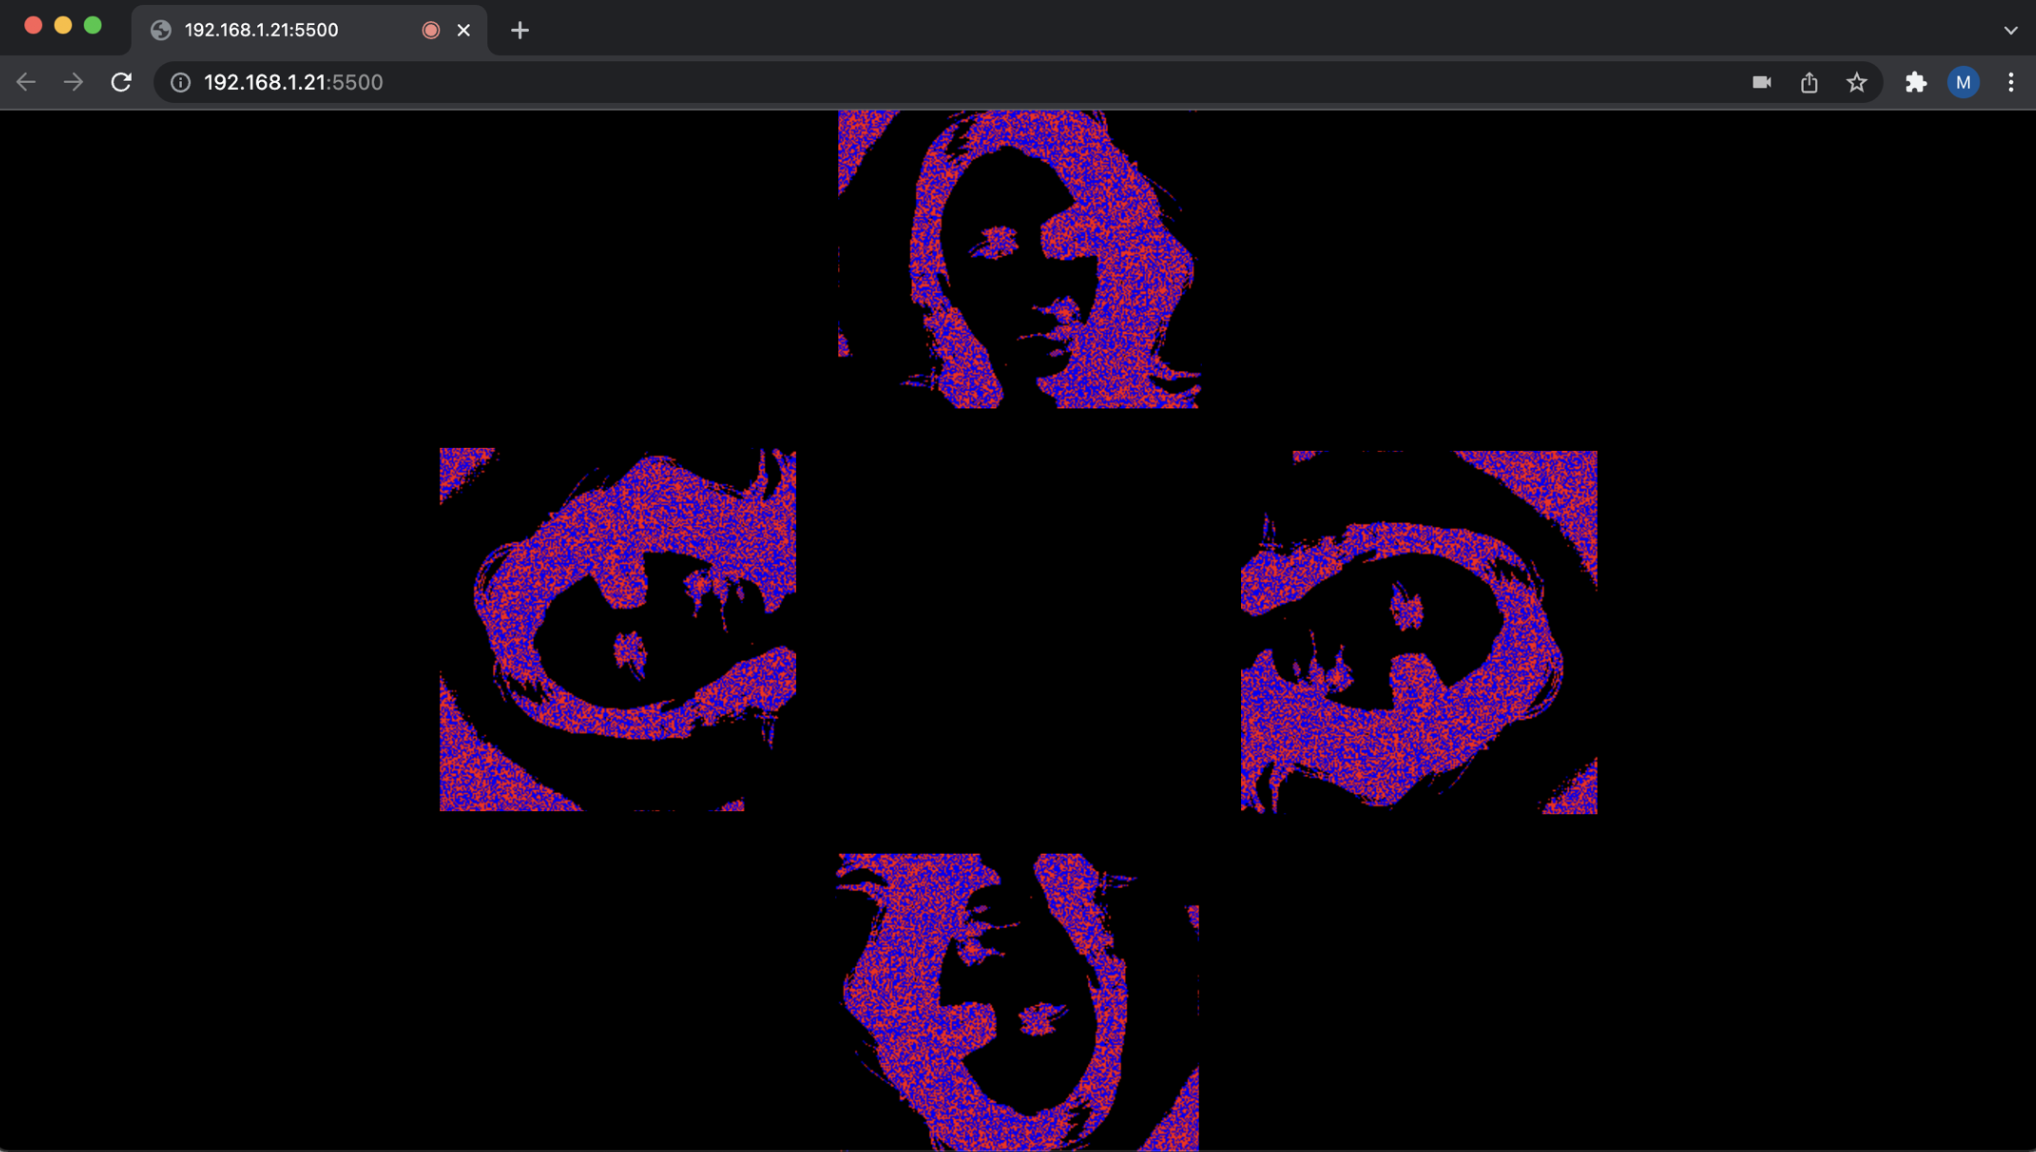Image resolution: width=2036 pixels, height=1152 pixels.
Task: Open the Extensions puzzle icon
Action: pos(1916,82)
